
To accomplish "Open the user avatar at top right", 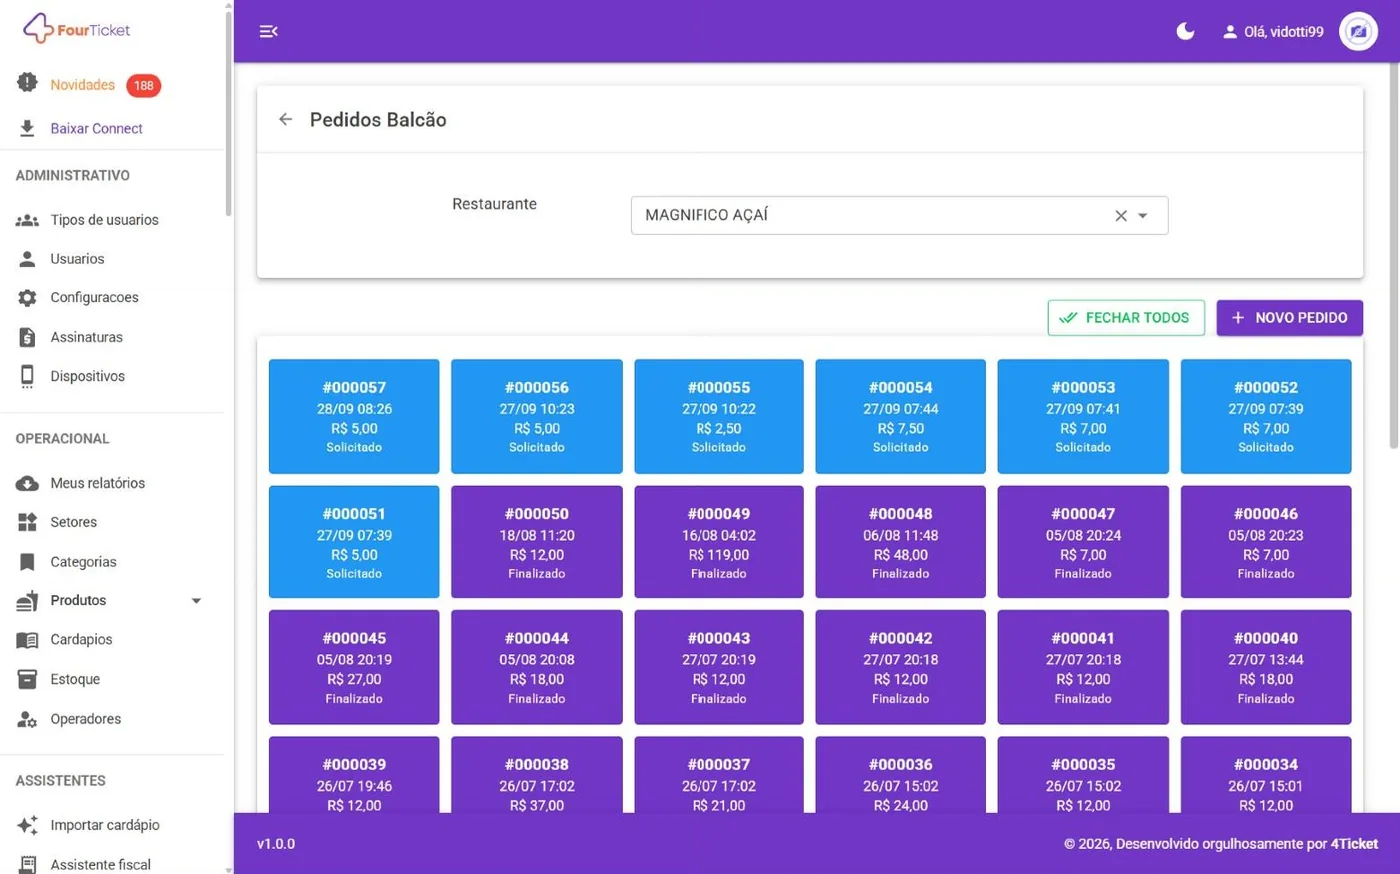I will click(x=1358, y=31).
